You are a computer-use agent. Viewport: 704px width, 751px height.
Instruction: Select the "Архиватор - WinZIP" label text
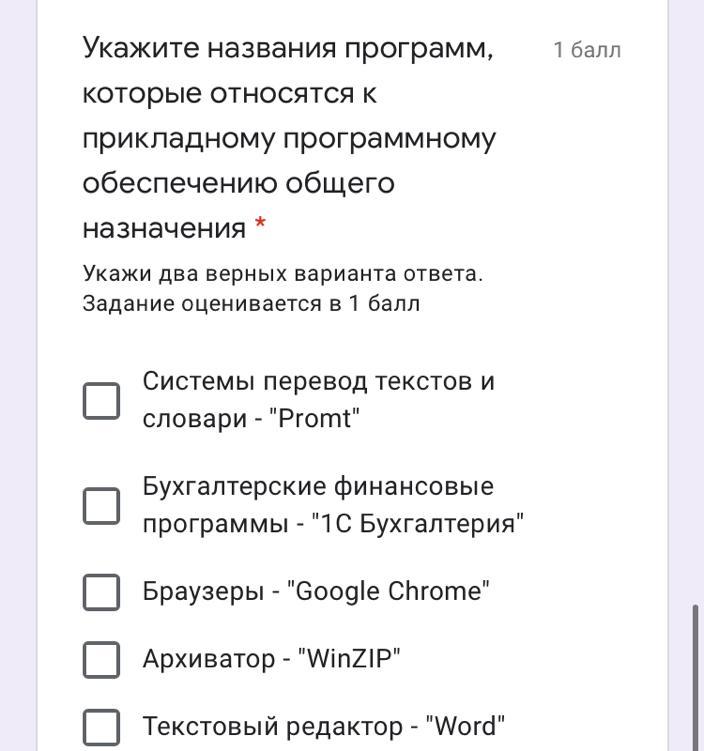tap(271, 659)
